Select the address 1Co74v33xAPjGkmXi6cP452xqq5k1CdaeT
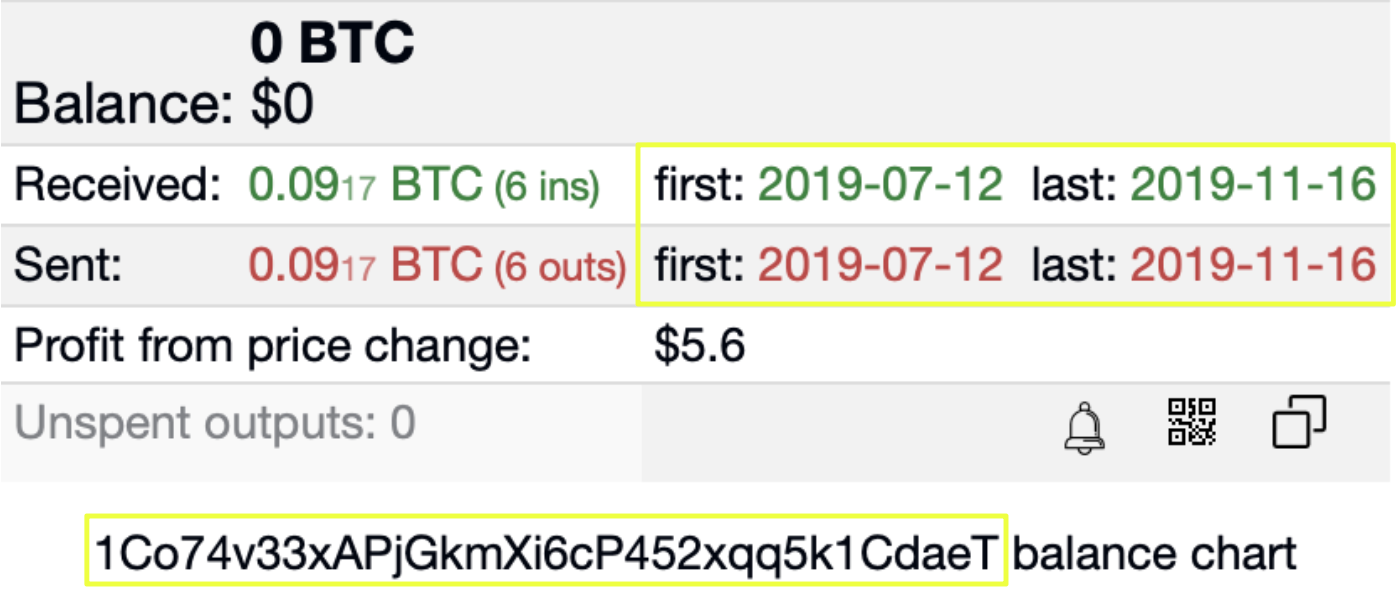The image size is (1398, 592). click(x=546, y=551)
